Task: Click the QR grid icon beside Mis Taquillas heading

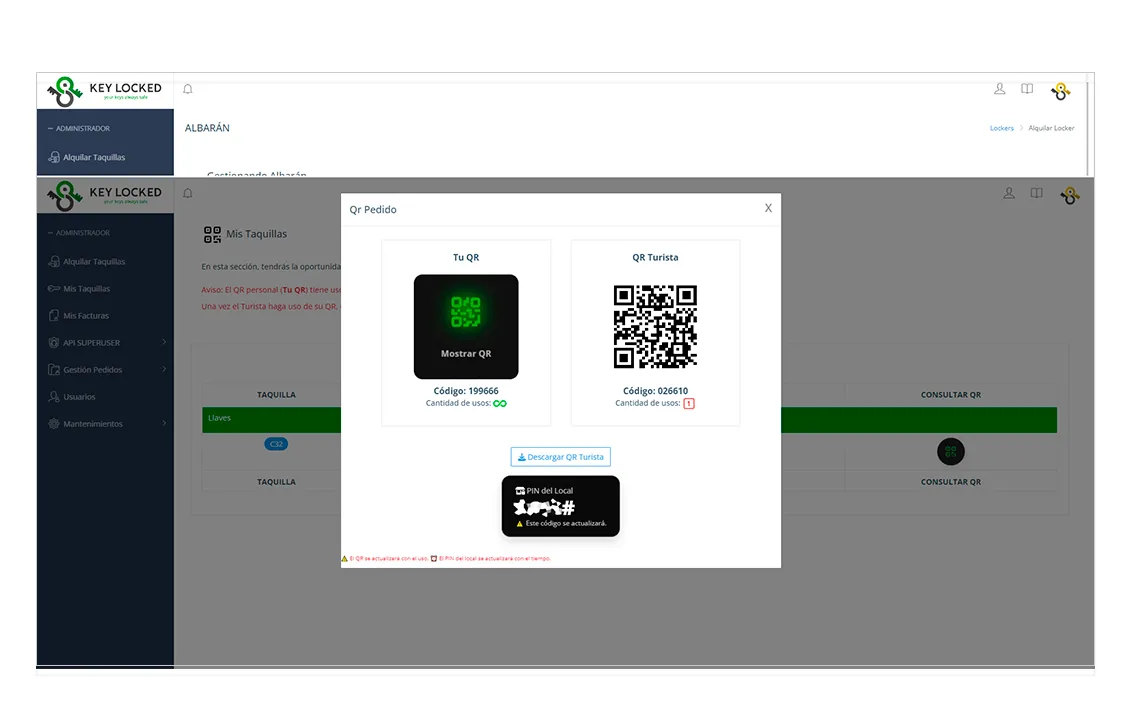Action: click(x=212, y=235)
